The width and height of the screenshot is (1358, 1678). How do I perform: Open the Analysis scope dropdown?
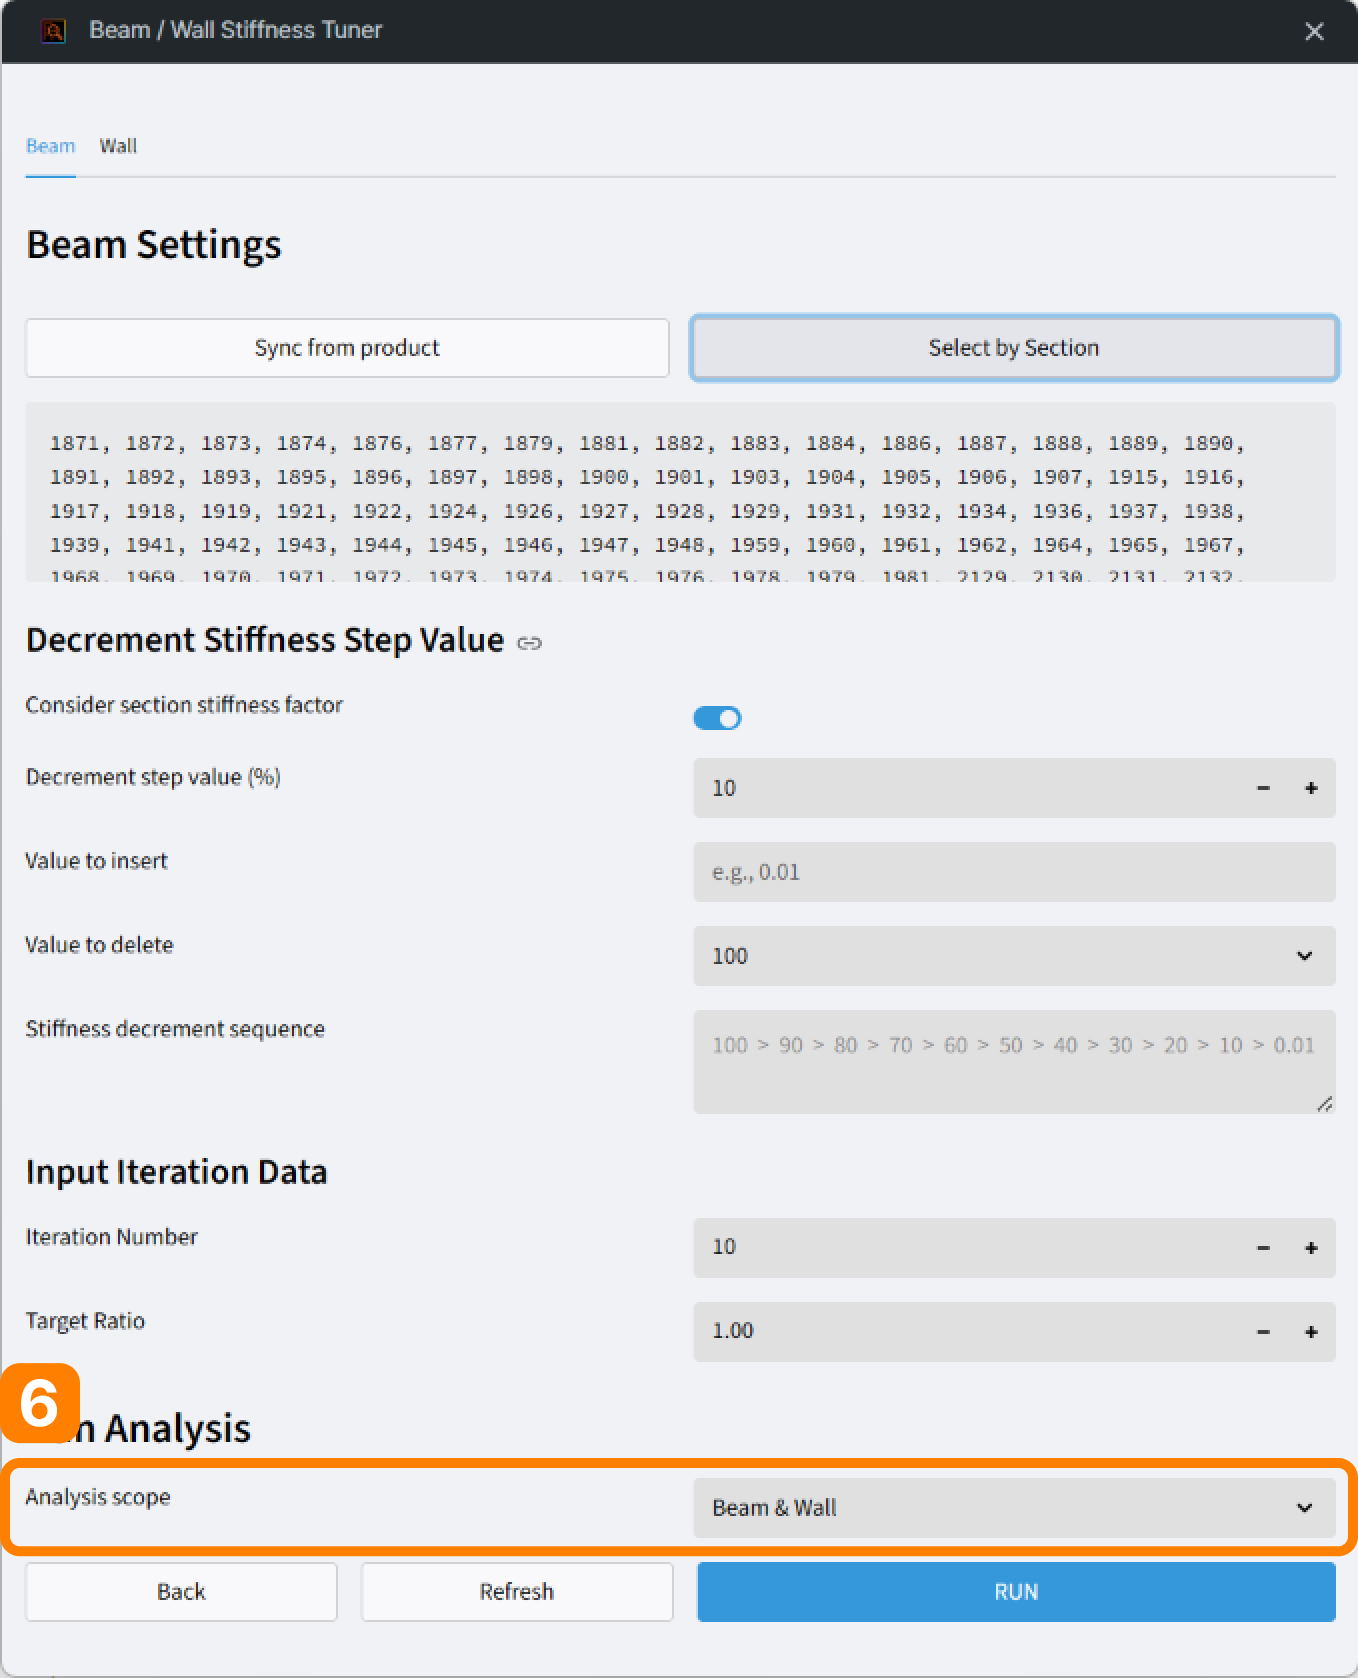pos(1014,1508)
